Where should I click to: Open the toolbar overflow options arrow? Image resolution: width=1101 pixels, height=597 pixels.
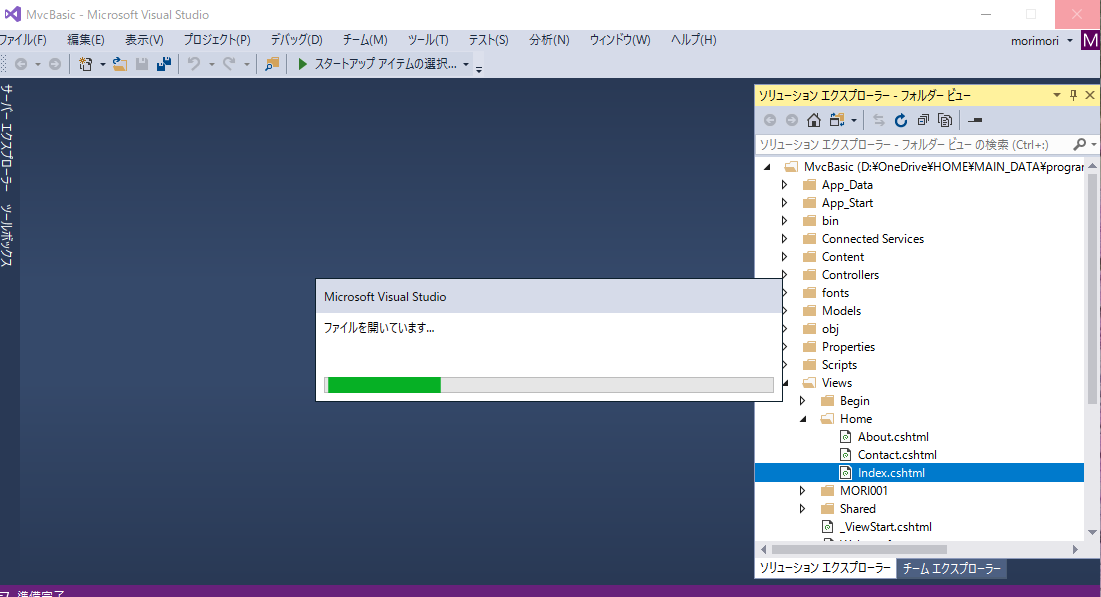[479, 69]
